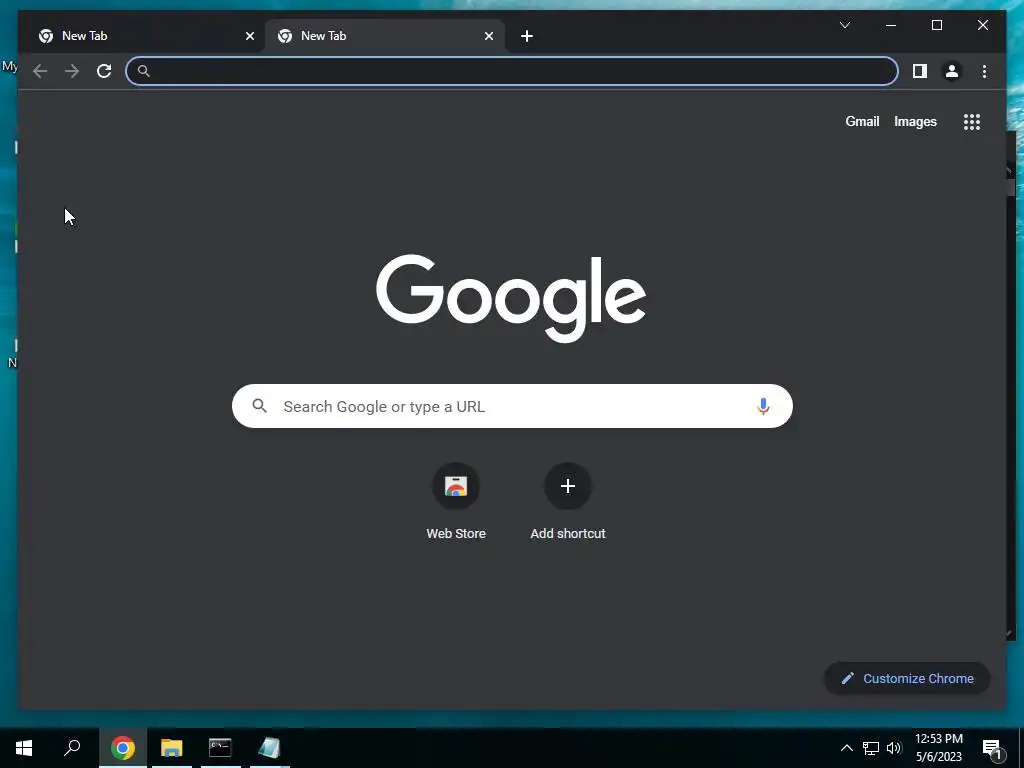Viewport: 1024px width, 768px height.
Task: Open the Gmail link
Action: (862, 121)
